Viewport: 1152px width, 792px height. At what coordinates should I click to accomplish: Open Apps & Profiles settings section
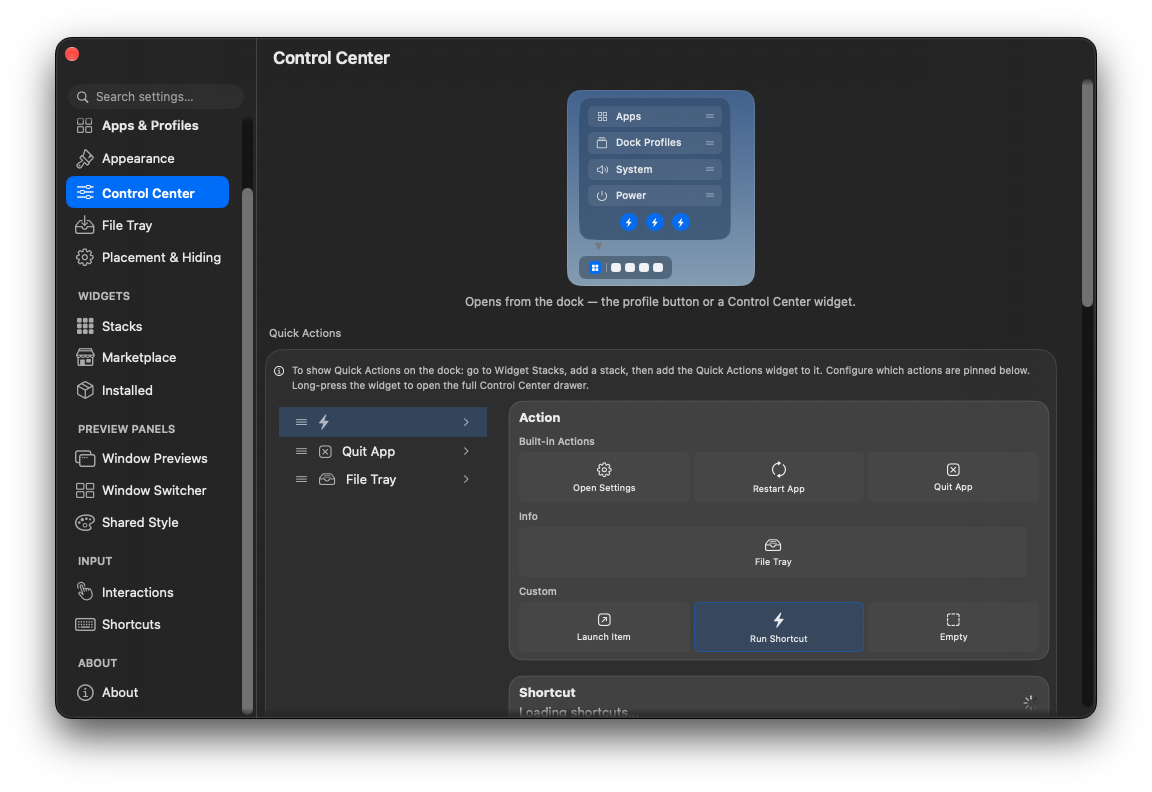click(148, 126)
